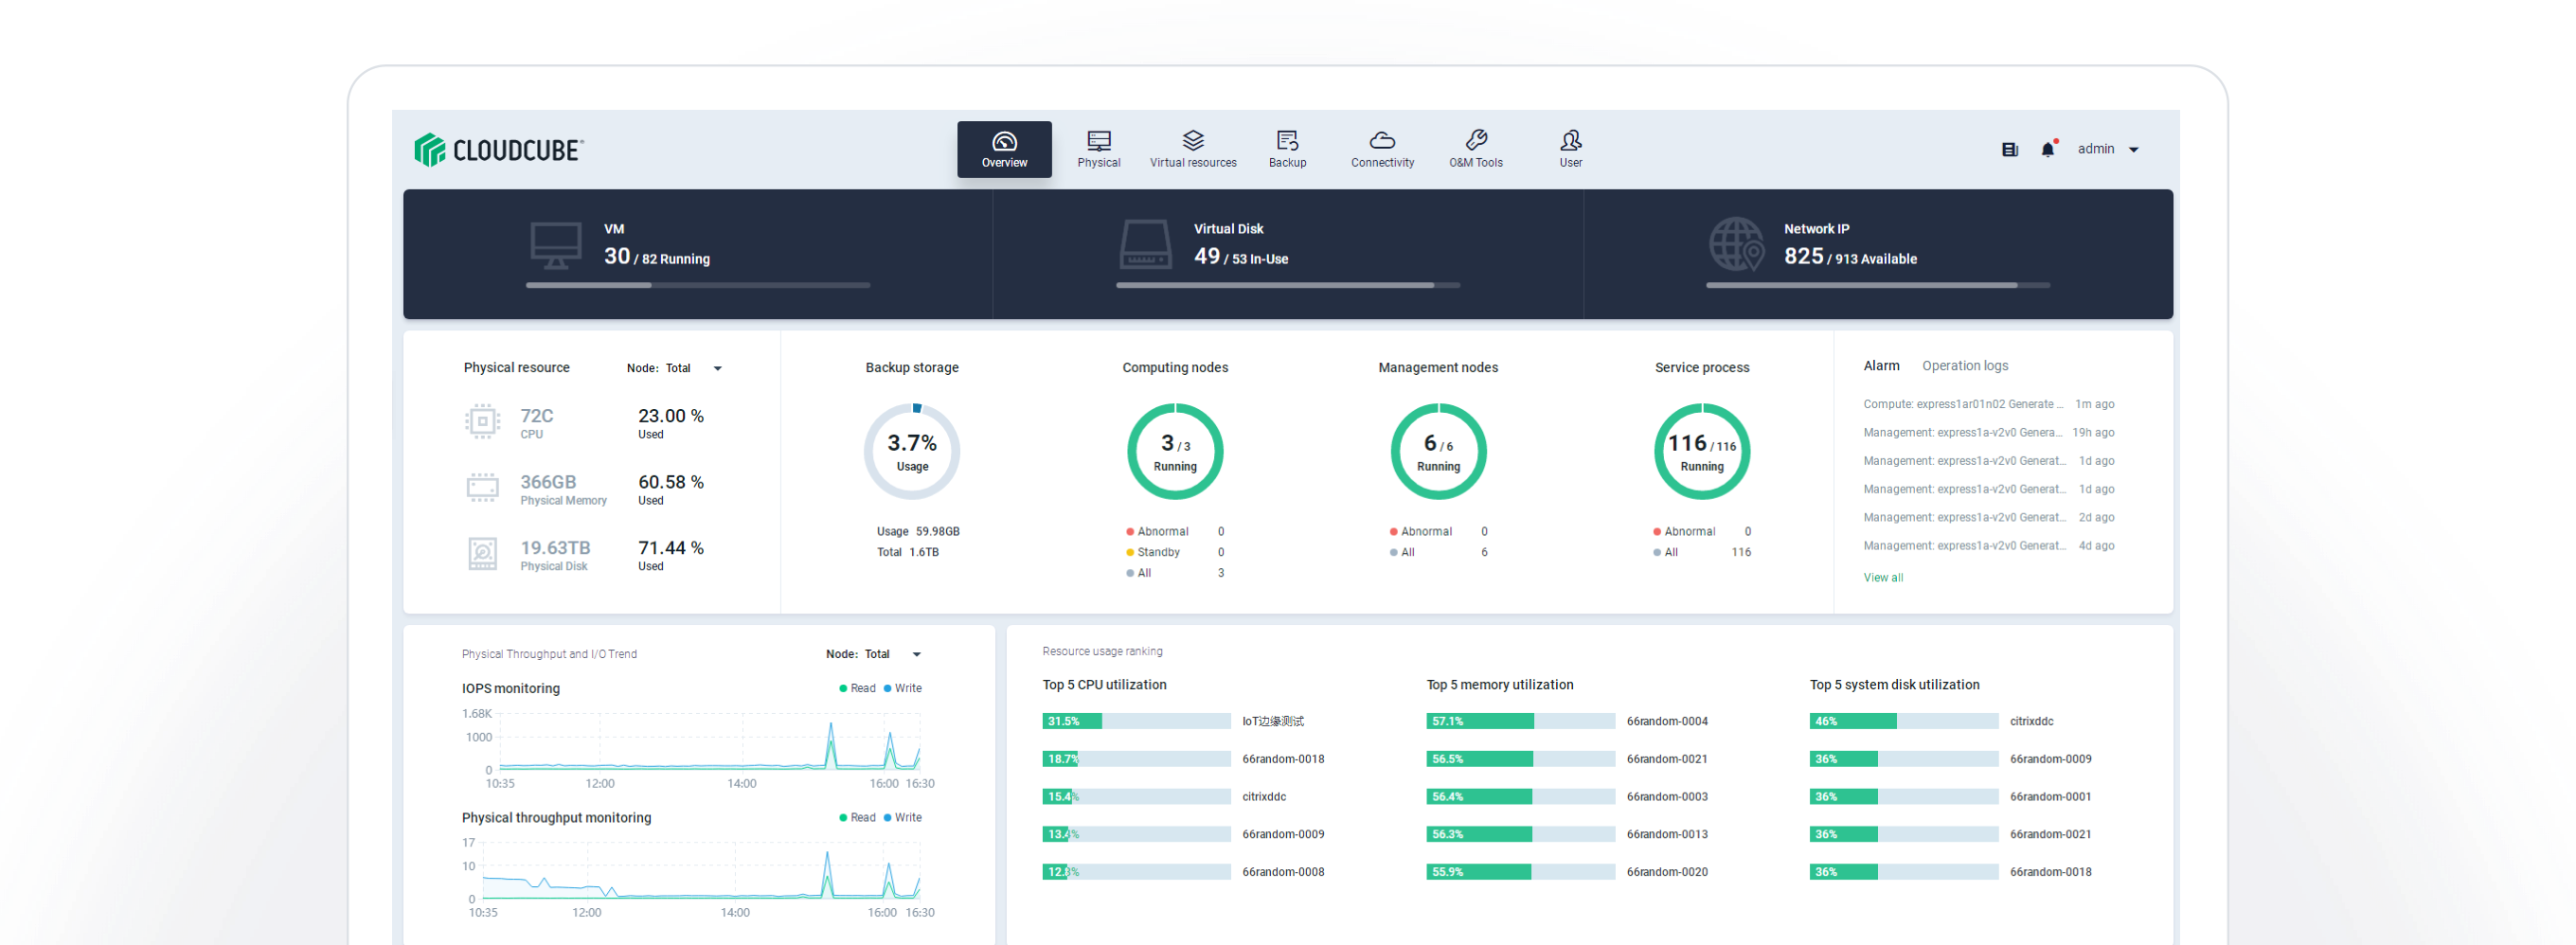2576x945 pixels.
Task: Click the Network IP available progress bar
Action: tap(1877, 285)
